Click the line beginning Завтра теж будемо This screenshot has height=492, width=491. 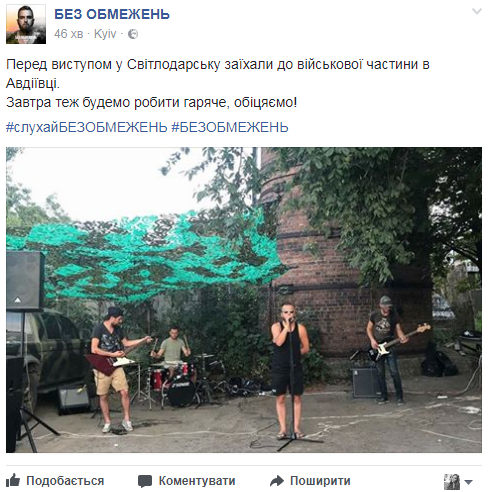[151, 102]
